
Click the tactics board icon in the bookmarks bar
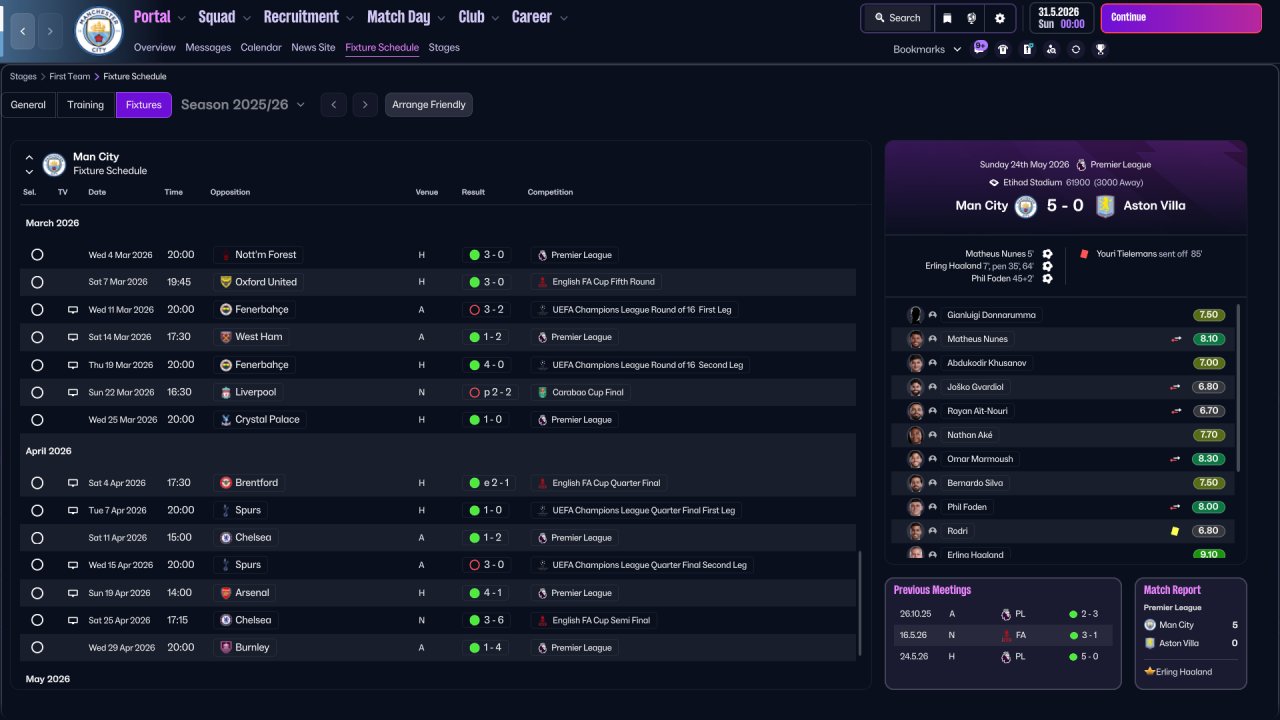pyautogui.click(x=1027, y=49)
